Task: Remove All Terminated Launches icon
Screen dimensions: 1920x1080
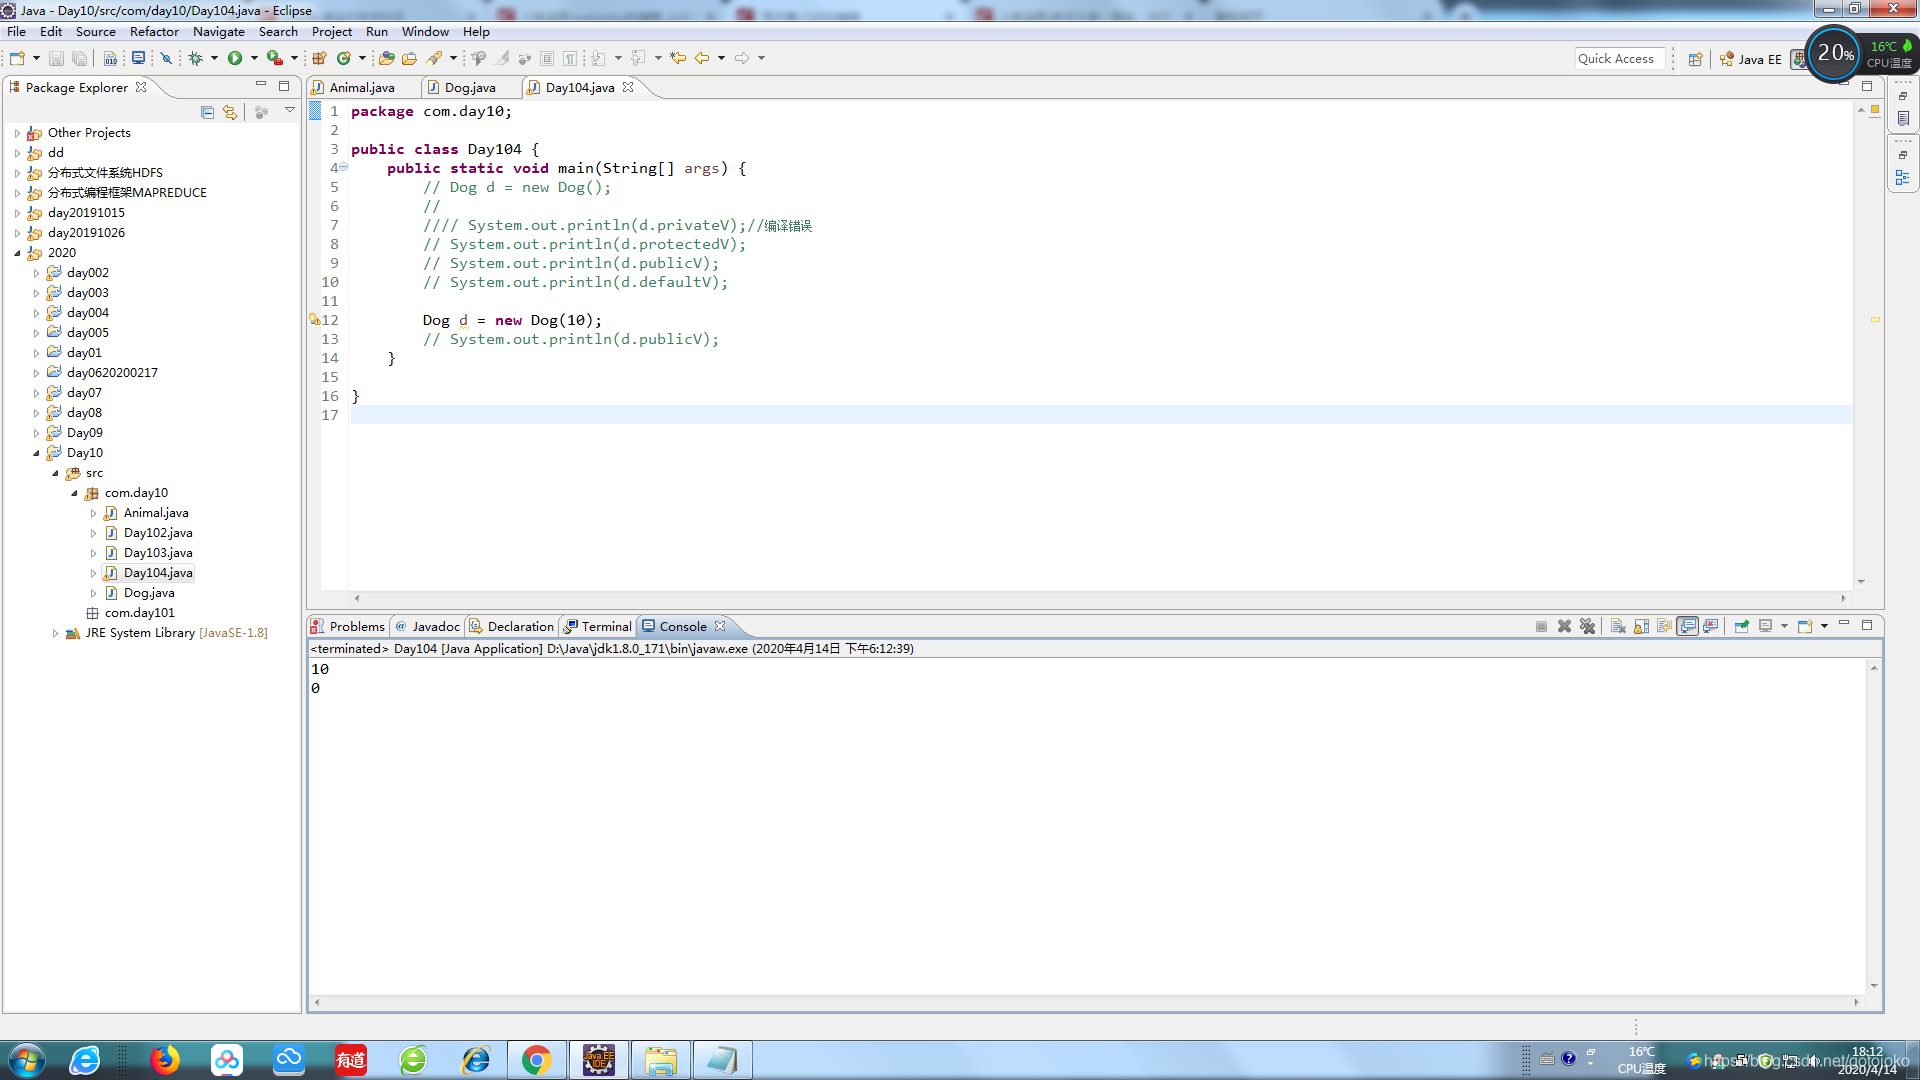Action: pyautogui.click(x=1587, y=626)
